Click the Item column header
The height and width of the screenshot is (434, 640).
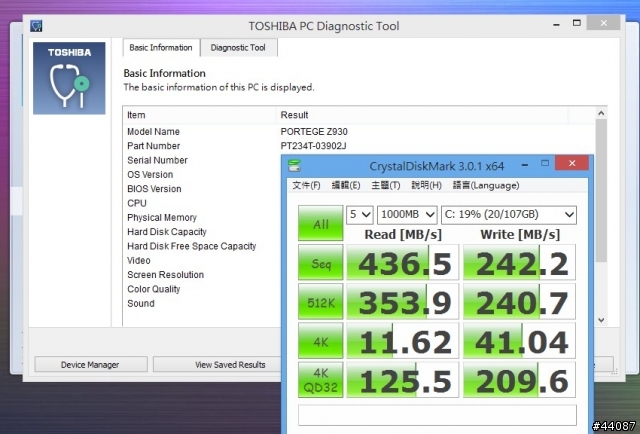(200, 115)
